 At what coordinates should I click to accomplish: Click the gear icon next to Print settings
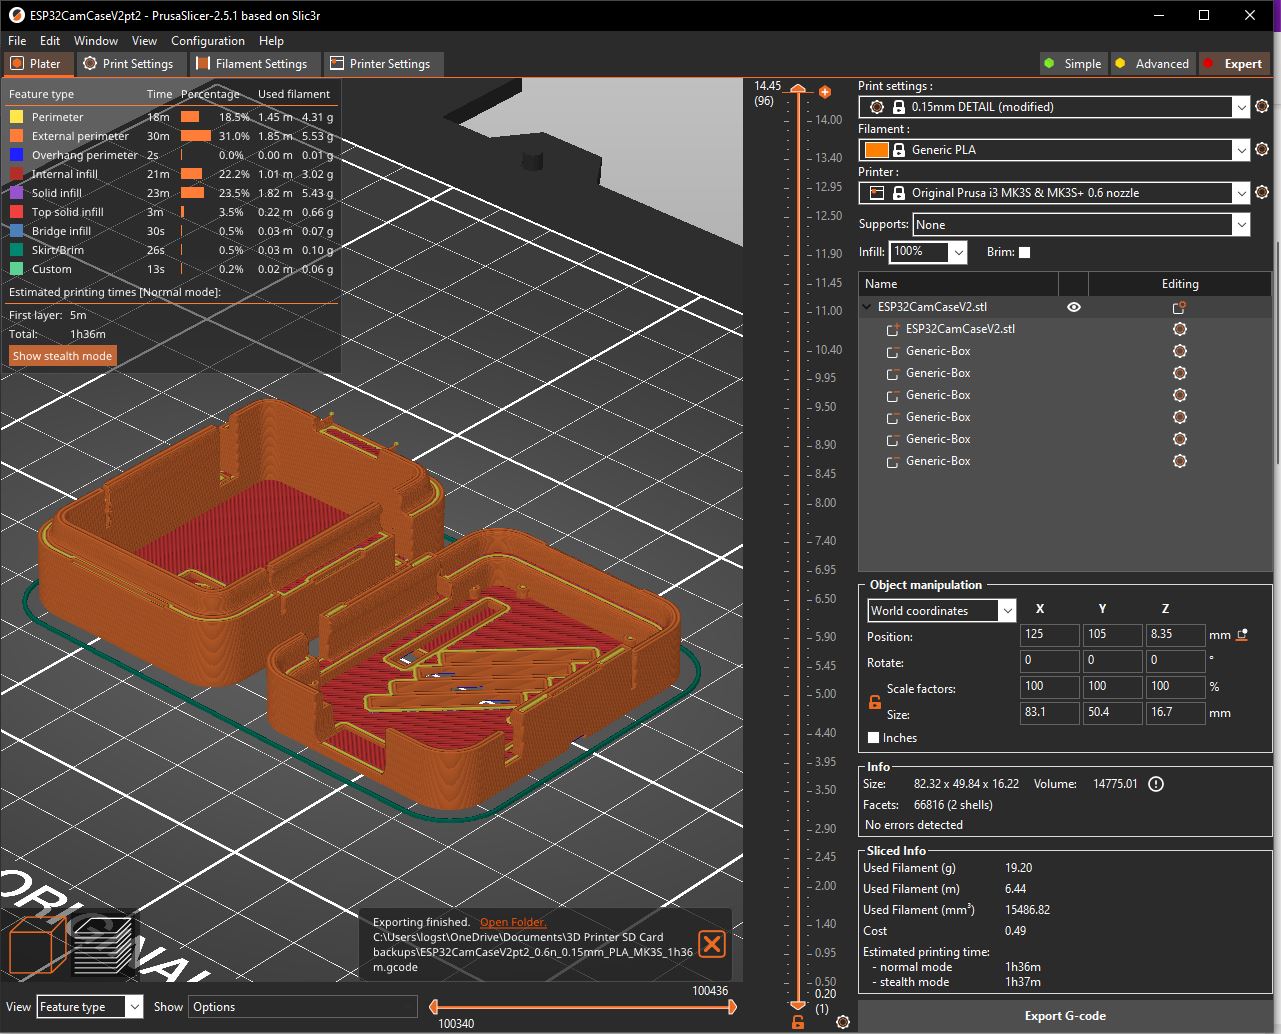pos(1262,107)
